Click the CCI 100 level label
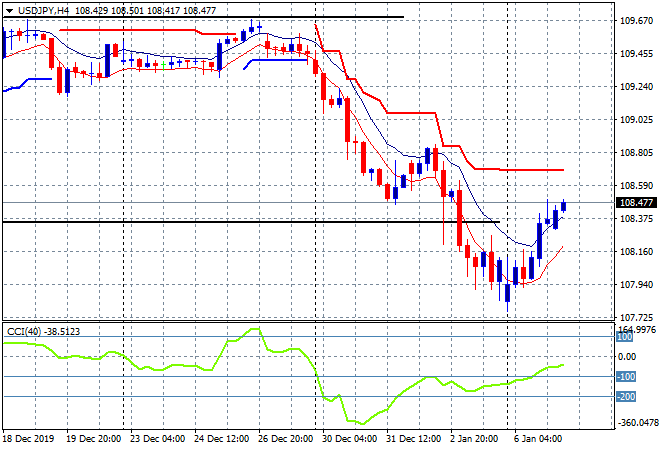 pyautogui.click(x=624, y=337)
